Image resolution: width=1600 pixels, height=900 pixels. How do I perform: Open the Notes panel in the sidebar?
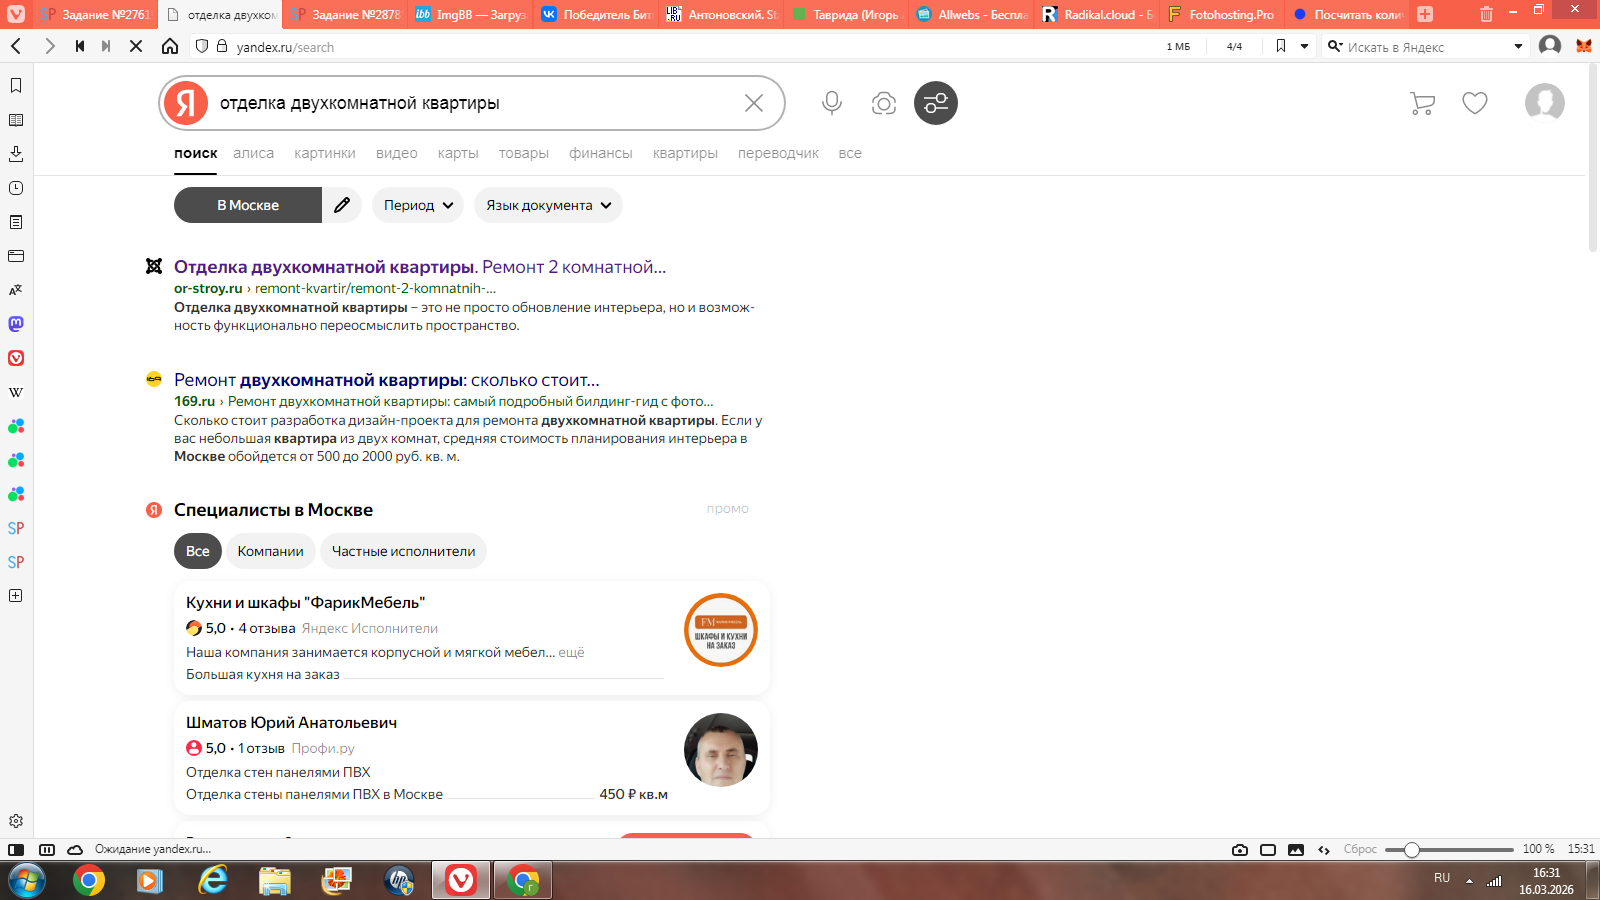(x=16, y=222)
